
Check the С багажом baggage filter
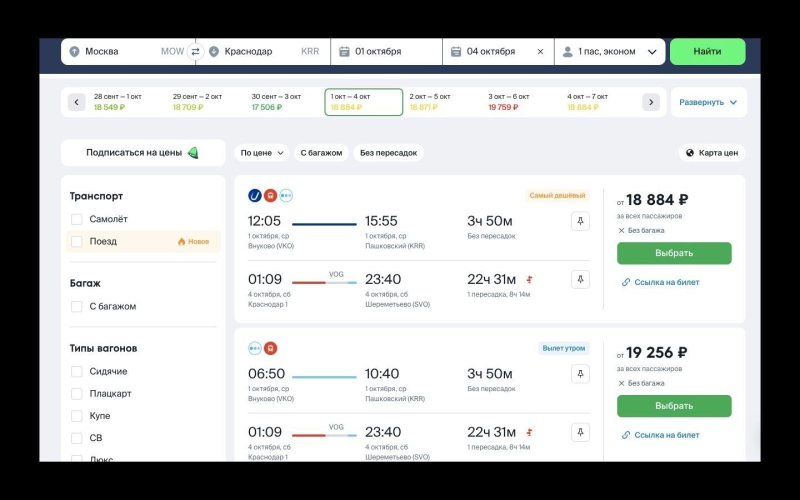pos(77,306)
